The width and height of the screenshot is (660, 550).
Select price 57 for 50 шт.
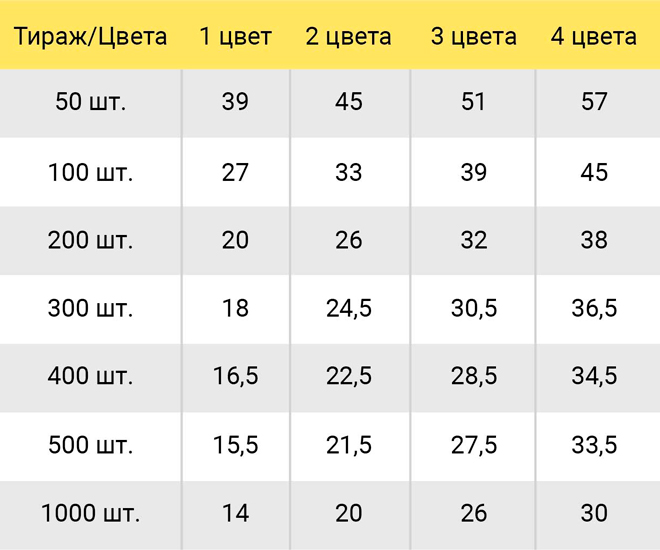click(594, 101)
